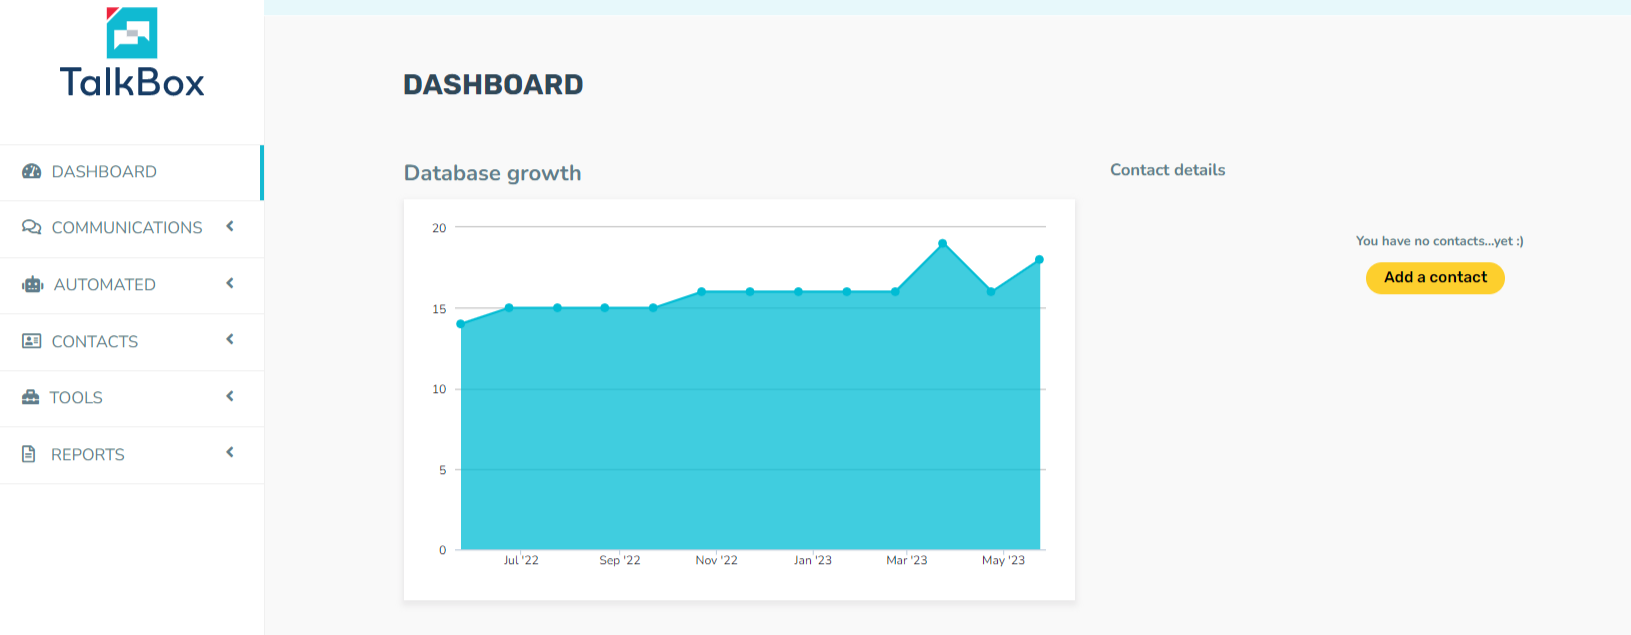Viewport: 1631px width, 635px height.
Task: Expand the Automated submenu chevron
Action: [x=230, y=284]
